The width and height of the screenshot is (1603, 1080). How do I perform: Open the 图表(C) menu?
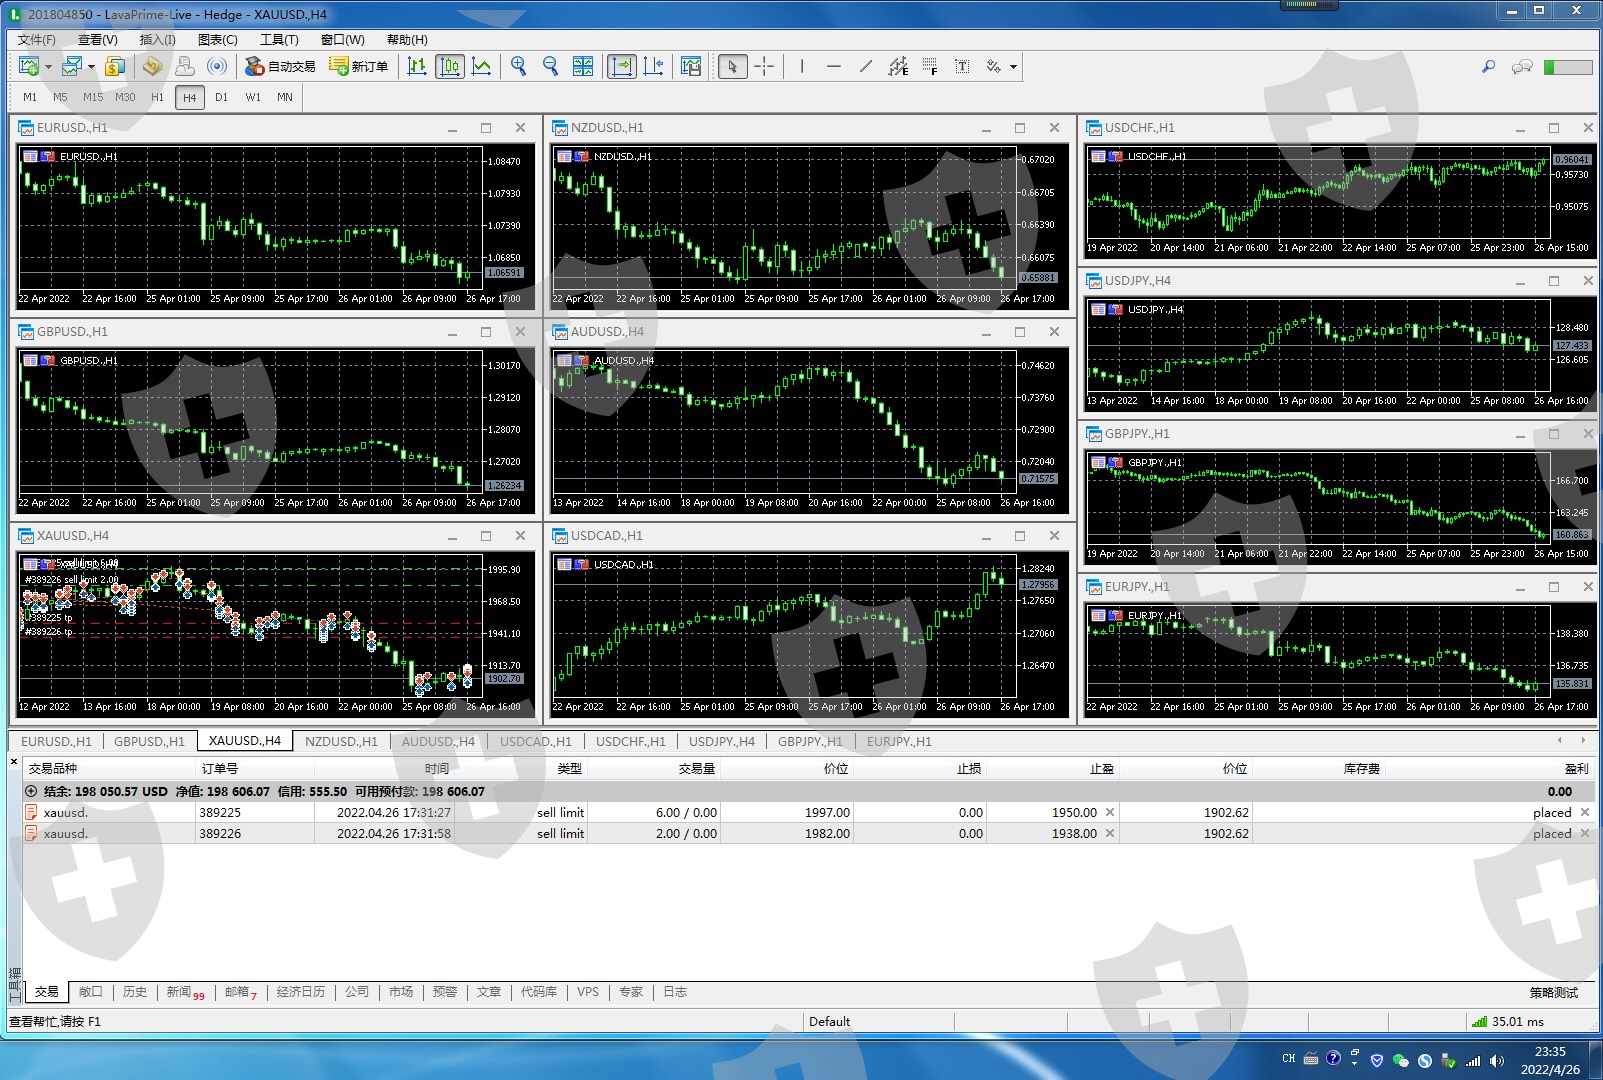(x=217, y=39)
